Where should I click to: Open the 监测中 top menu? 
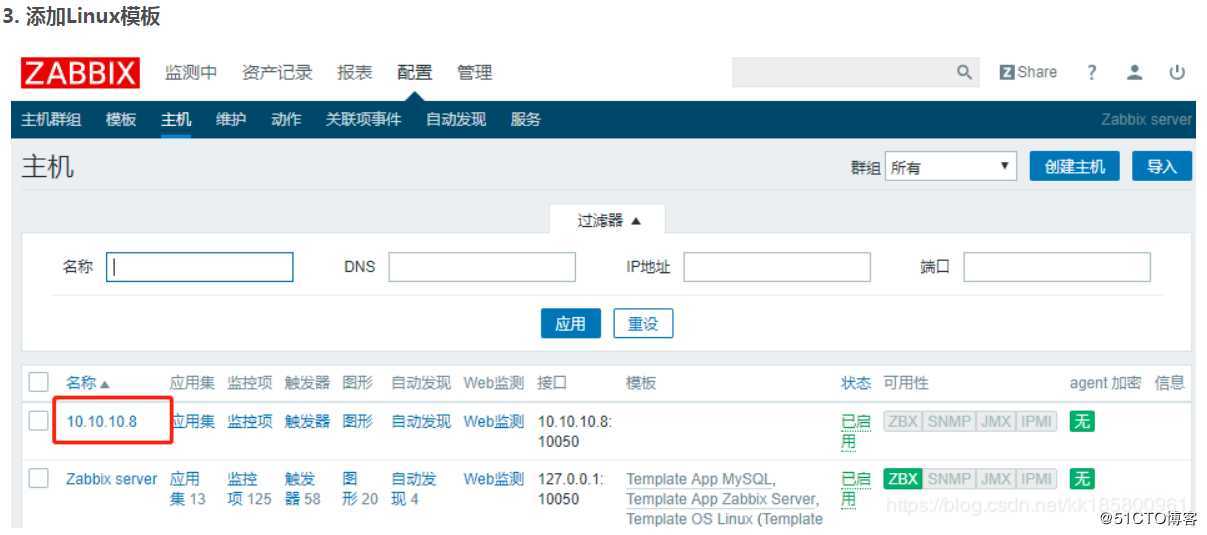[191, 73]
